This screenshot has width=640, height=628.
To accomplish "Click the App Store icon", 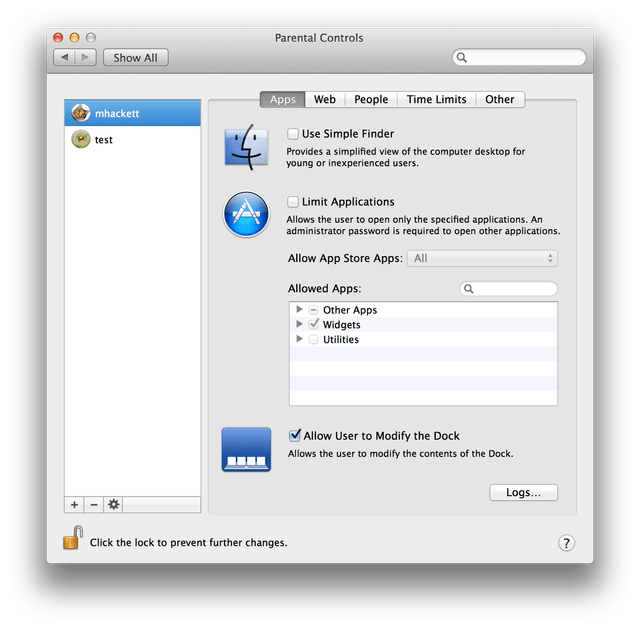I will [x=246, y=214].
